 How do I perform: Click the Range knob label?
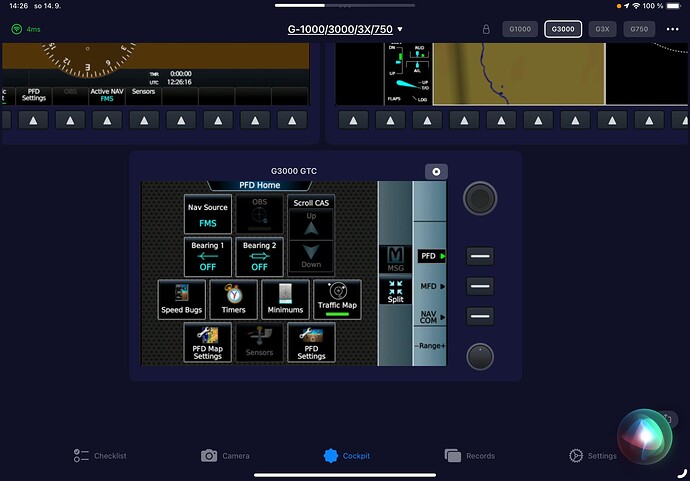(430, 345)
